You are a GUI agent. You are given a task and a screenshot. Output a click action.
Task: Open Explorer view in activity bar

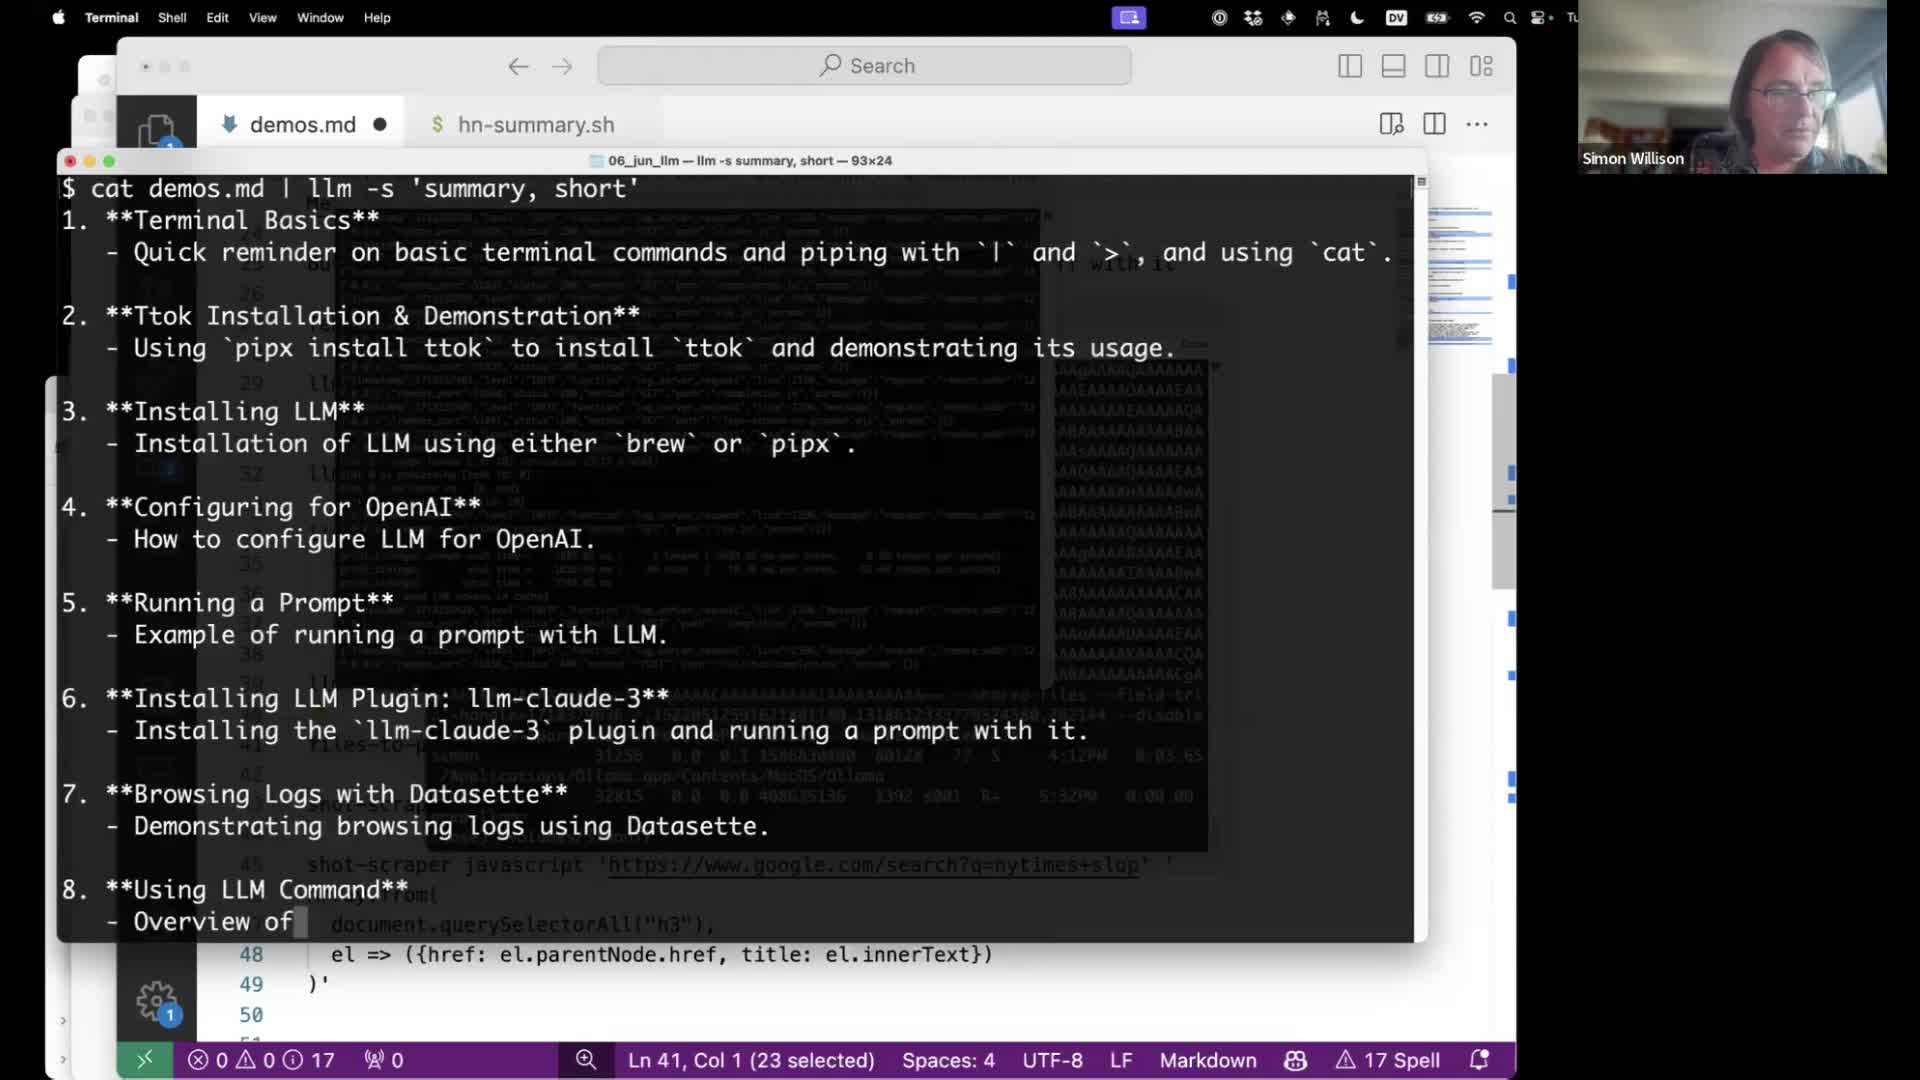pos(156,130)
